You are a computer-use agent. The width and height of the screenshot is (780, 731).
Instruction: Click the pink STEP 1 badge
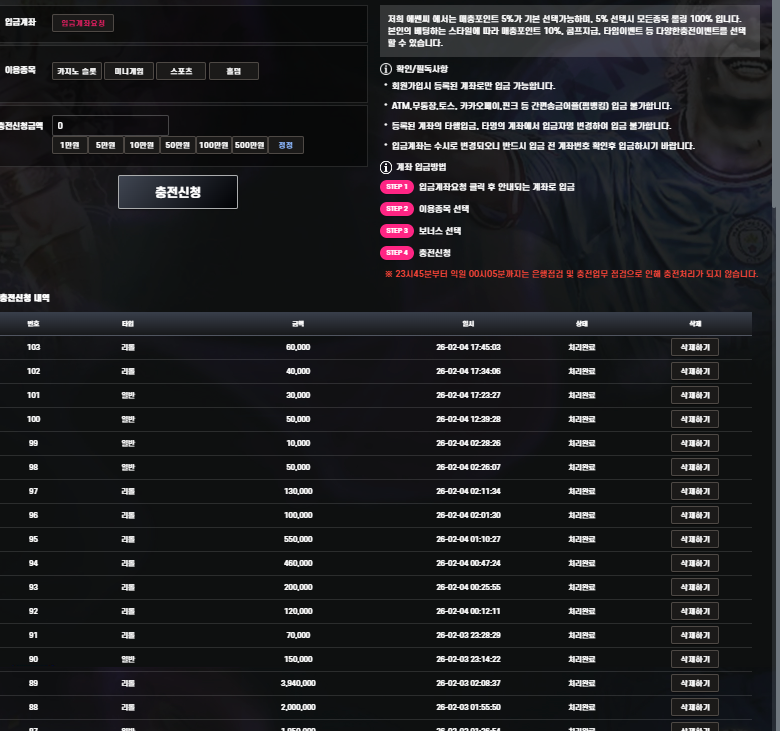(x=397, y=187)
